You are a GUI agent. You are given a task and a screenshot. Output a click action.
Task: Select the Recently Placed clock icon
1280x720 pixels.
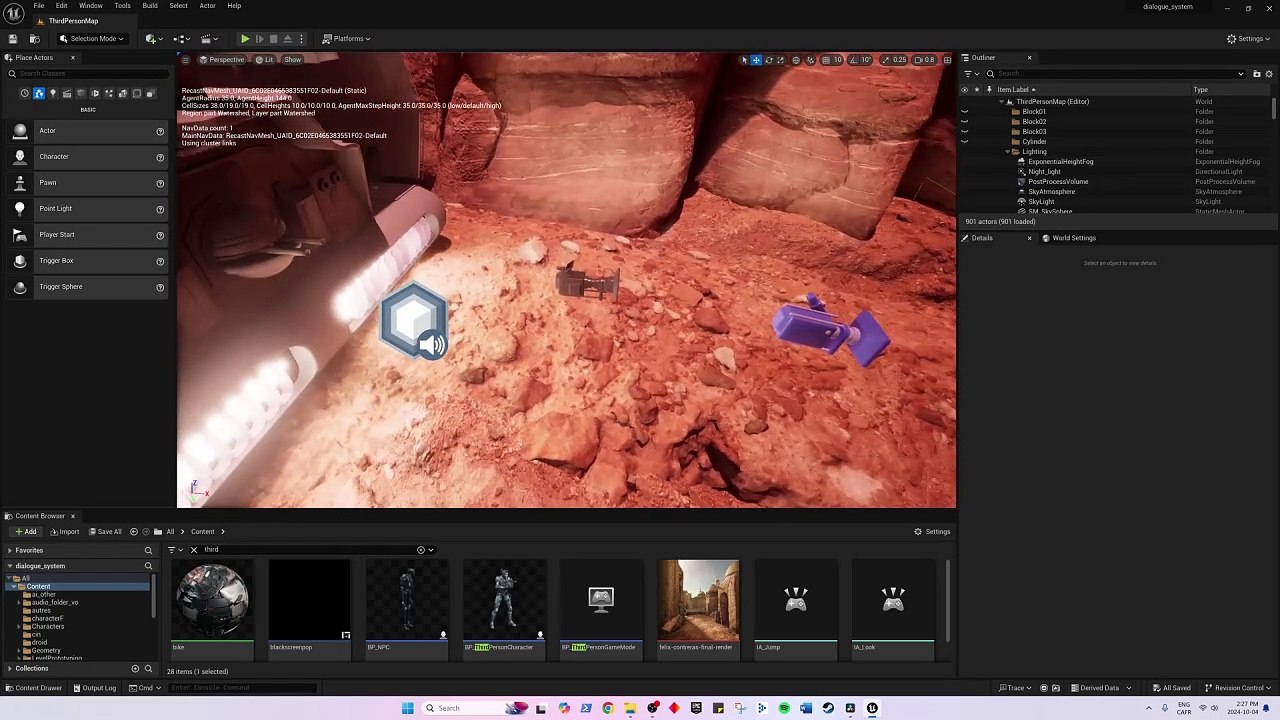[x=25, y=94]
